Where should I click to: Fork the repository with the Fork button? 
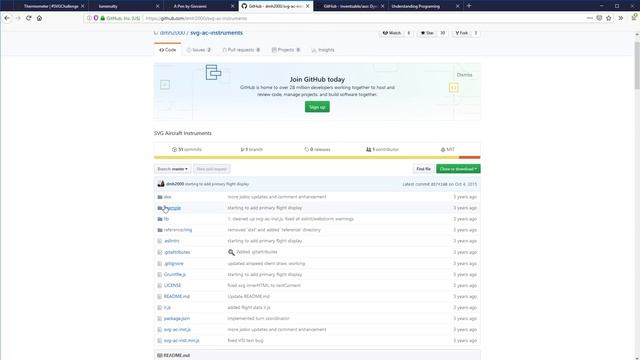click(462, 33)
